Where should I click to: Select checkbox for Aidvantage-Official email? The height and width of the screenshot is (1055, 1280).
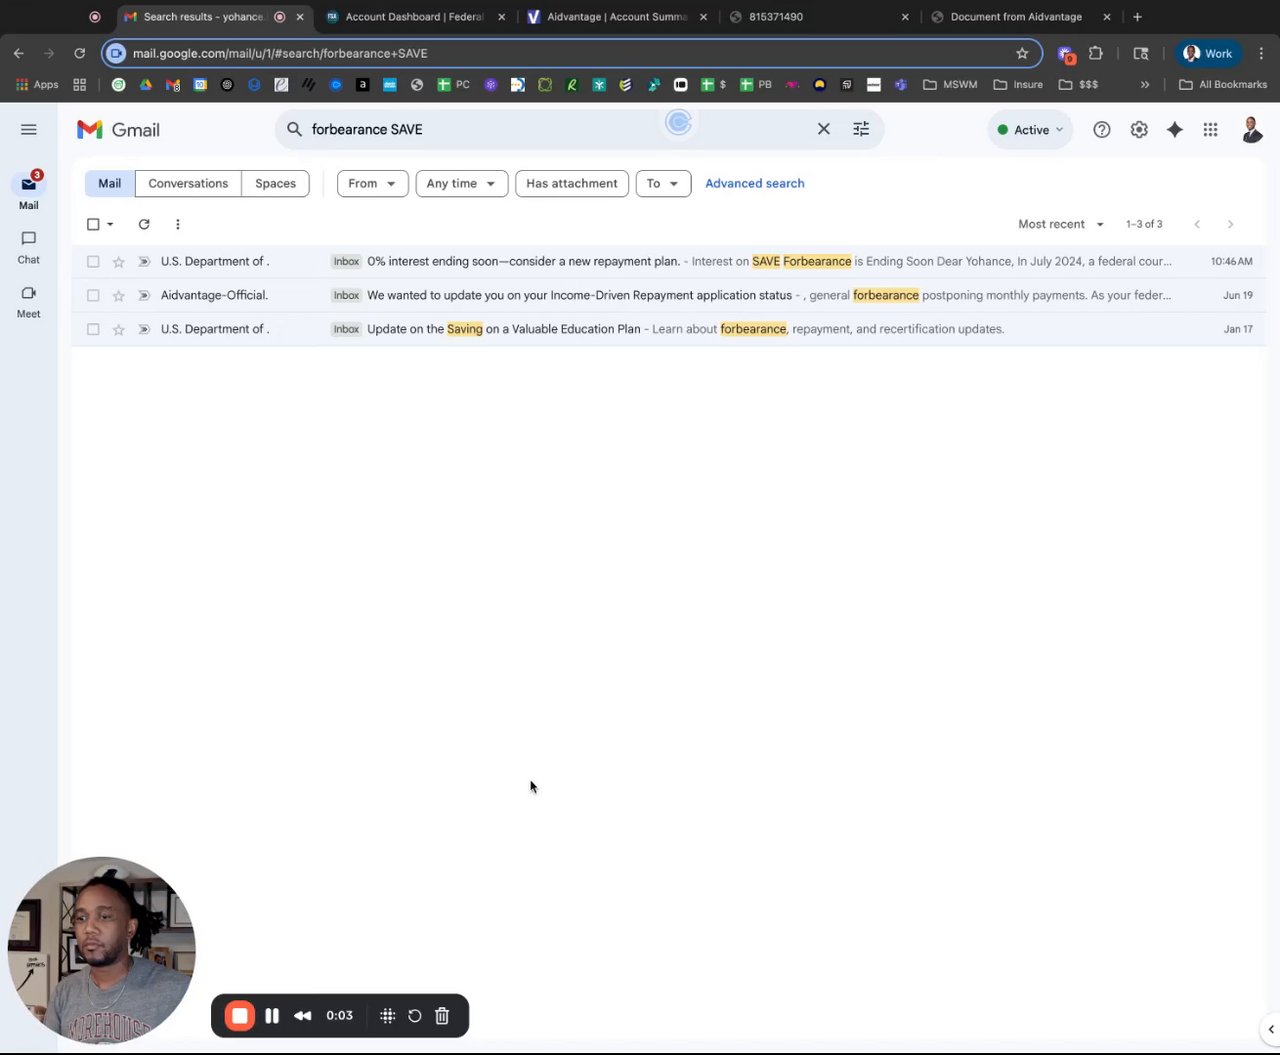click(93, 295)
